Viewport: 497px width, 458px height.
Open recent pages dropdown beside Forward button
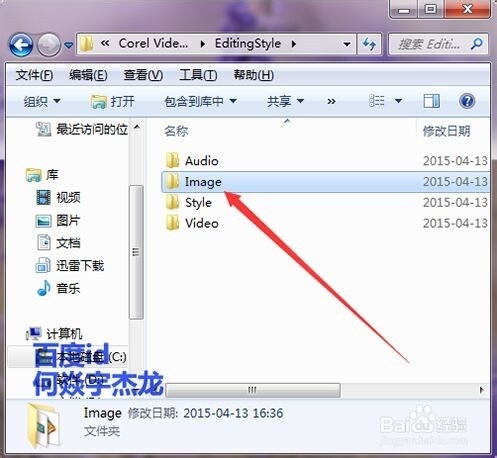69,45
